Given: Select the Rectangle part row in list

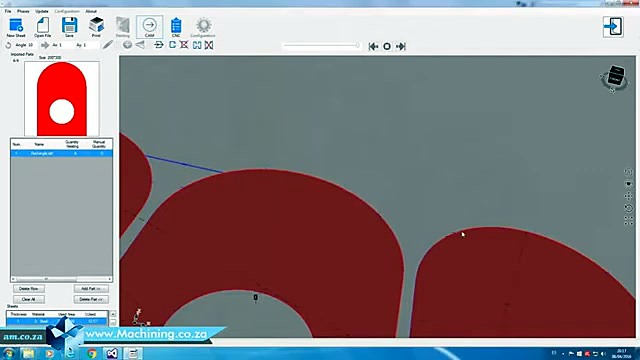Looking at the screenshot, I should (61, 153).
